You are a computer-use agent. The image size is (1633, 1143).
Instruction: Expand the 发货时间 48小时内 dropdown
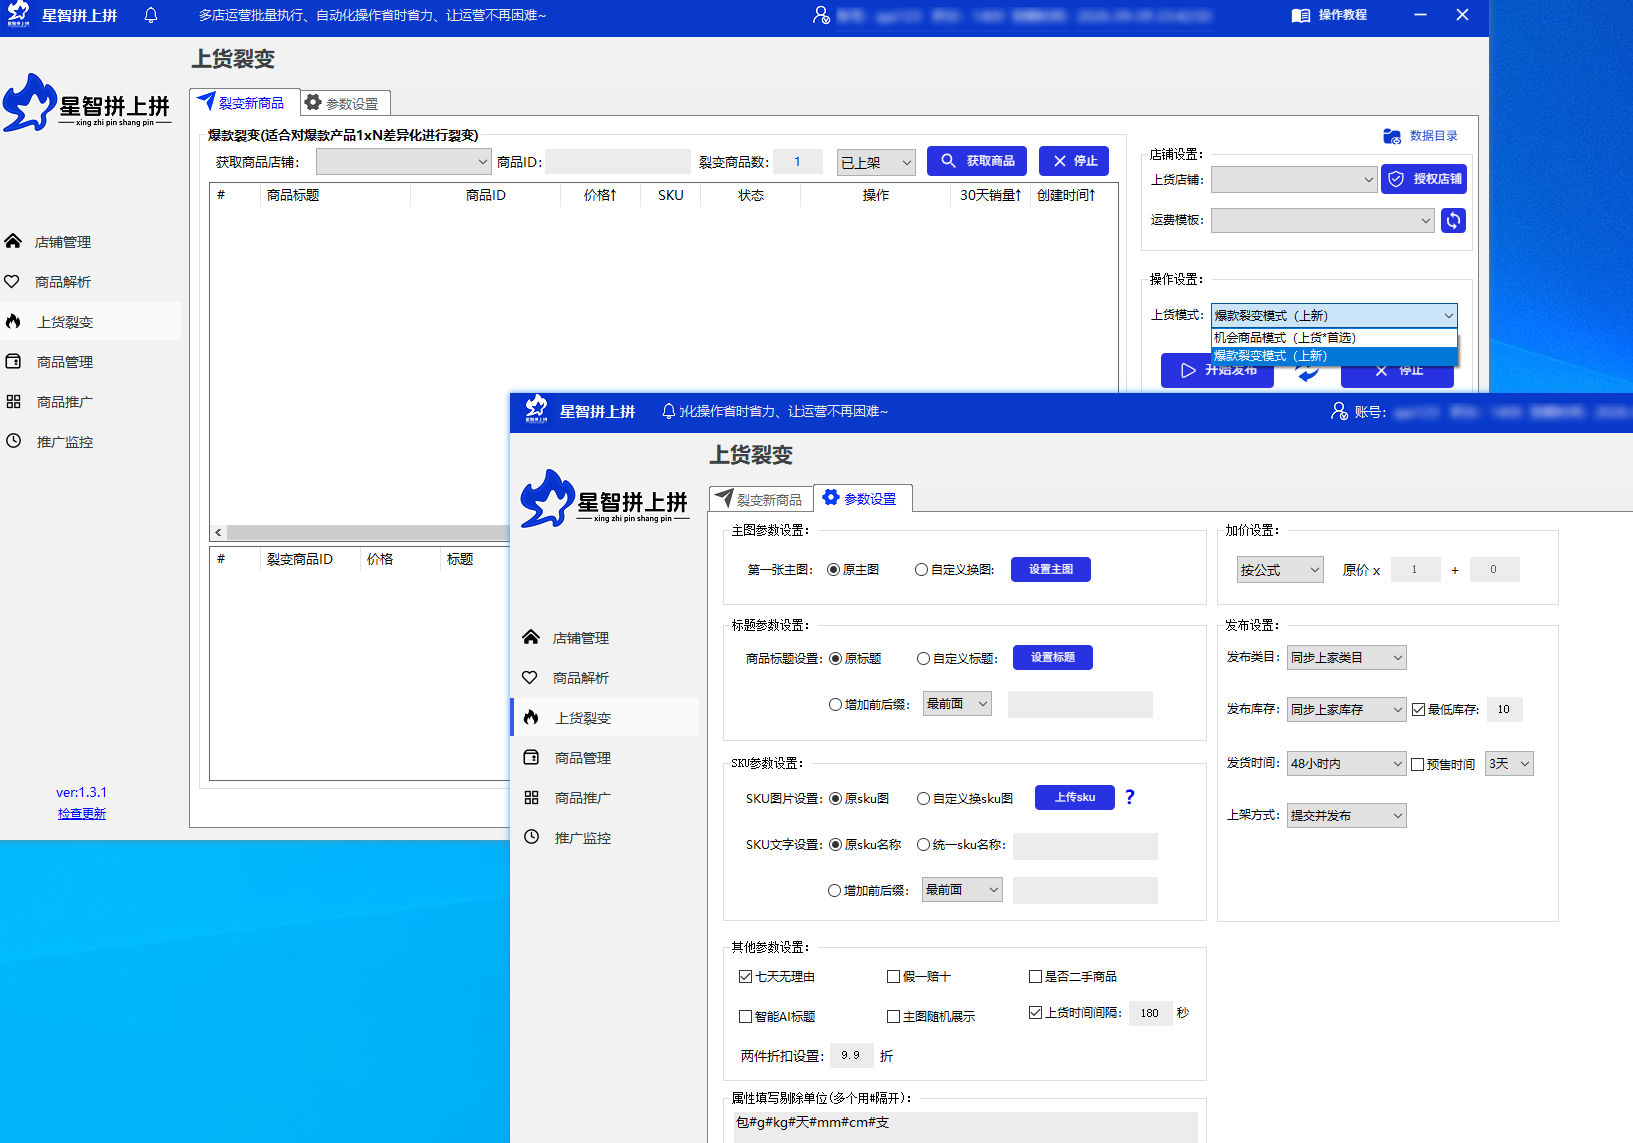pos(1346,763)
